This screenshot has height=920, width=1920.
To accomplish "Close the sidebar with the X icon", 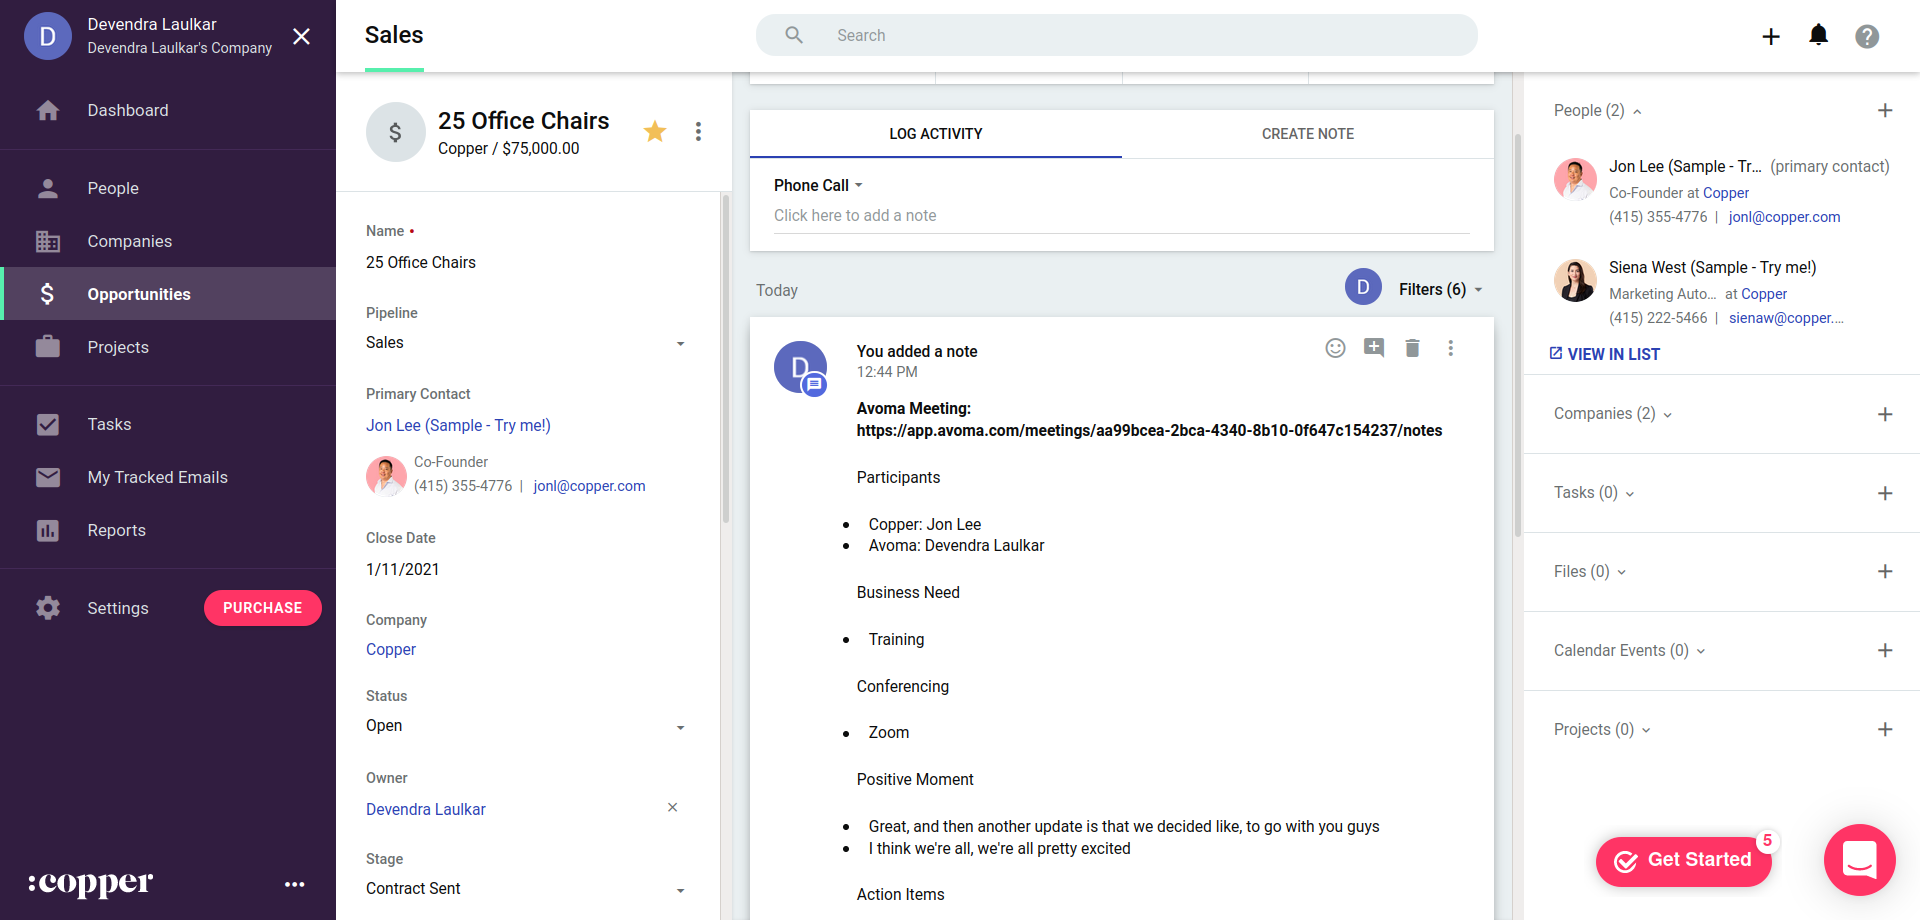I will pyautogui.click(x=301, y=36).
